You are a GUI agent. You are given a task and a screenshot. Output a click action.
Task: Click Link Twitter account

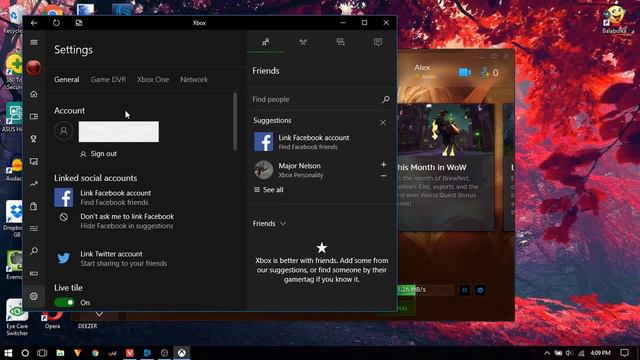(111, 254)
